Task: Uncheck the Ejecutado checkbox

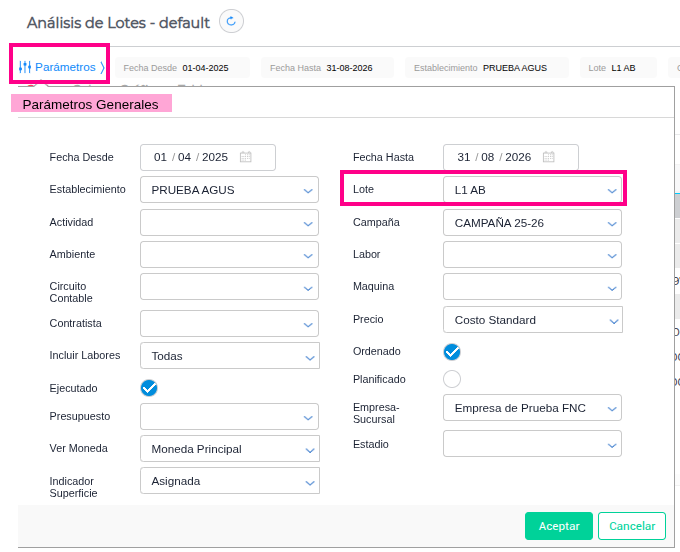Action: click(x=150, y=388)
